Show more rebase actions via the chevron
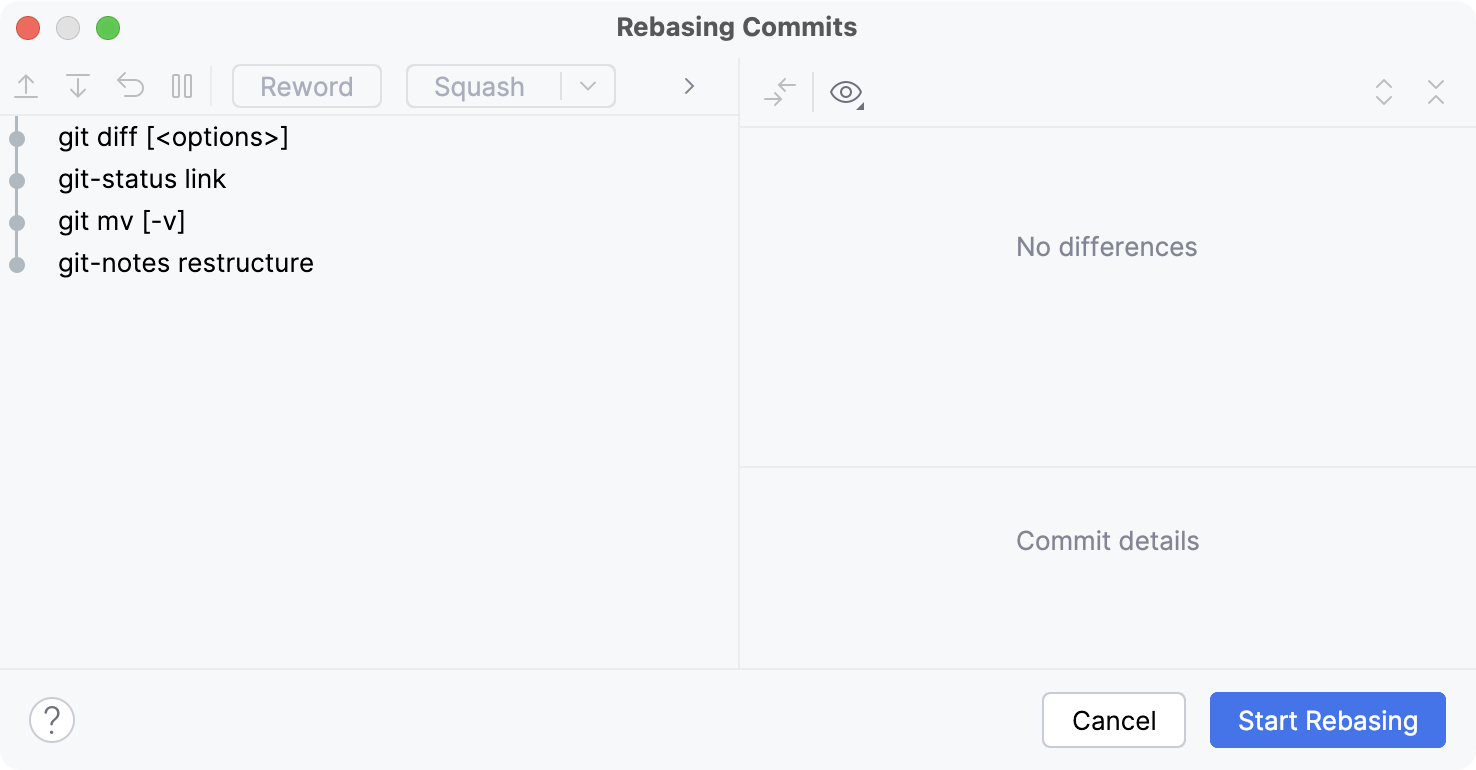Viewport: 1476px width, 770px height. (688, 86)
